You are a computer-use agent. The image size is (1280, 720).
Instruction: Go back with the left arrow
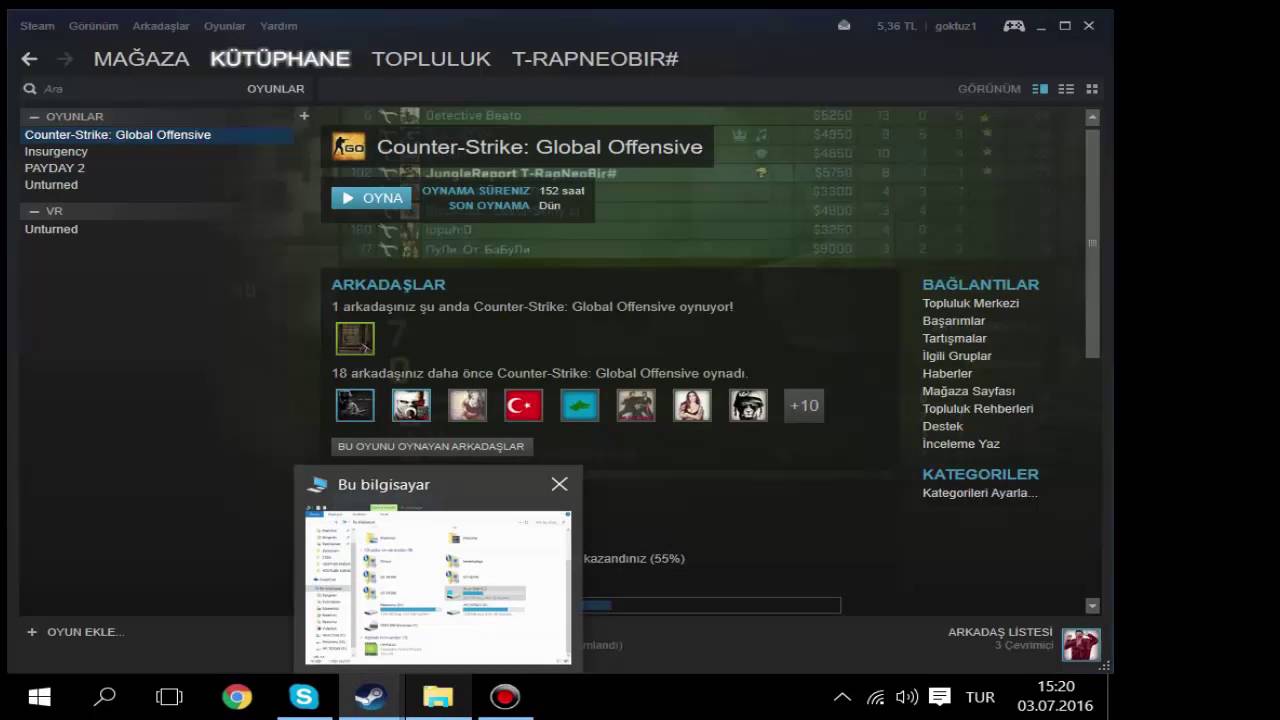29,59
